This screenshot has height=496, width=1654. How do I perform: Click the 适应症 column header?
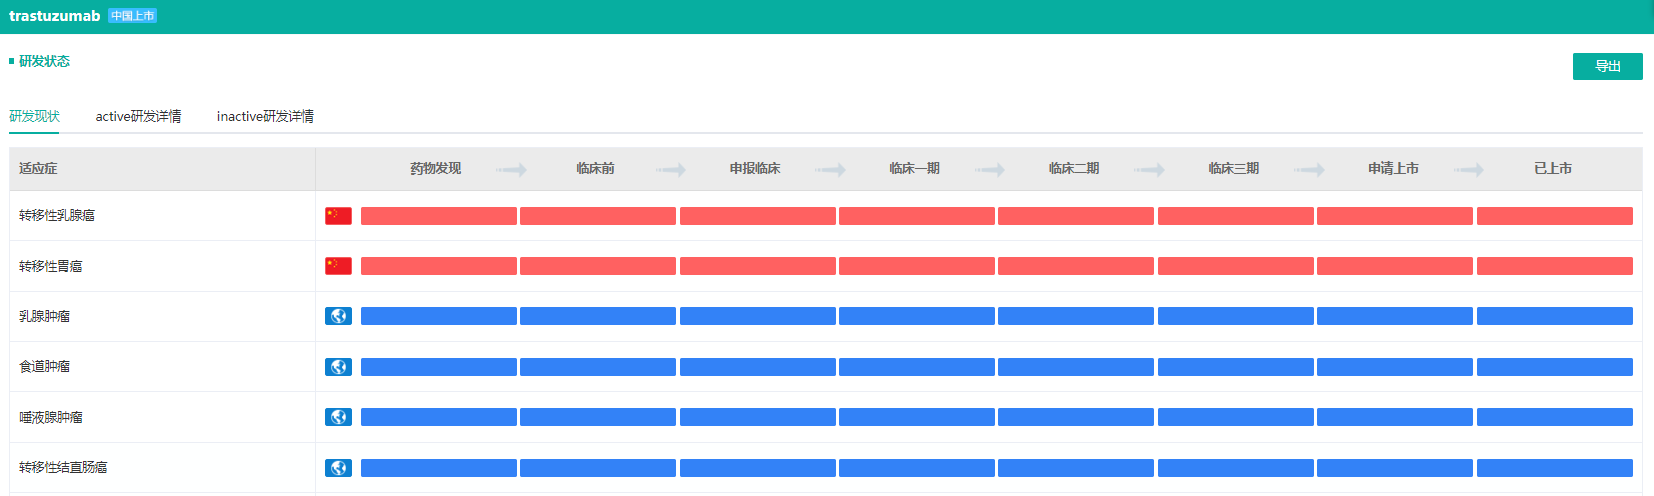[38, 169]
